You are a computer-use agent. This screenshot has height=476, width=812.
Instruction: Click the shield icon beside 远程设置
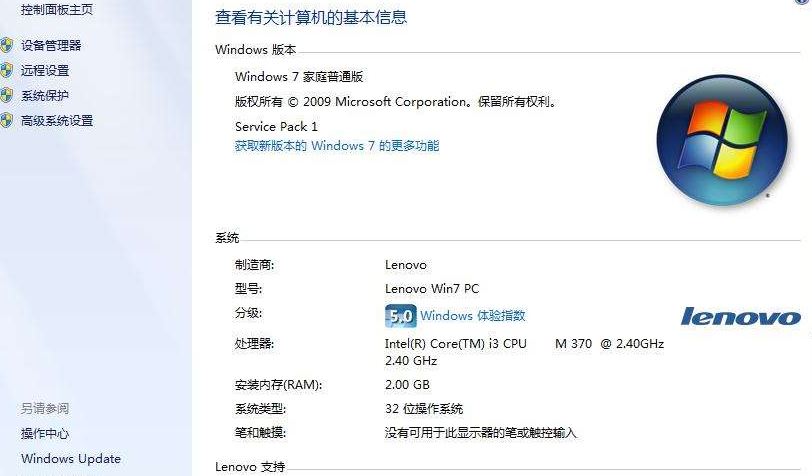6,70
